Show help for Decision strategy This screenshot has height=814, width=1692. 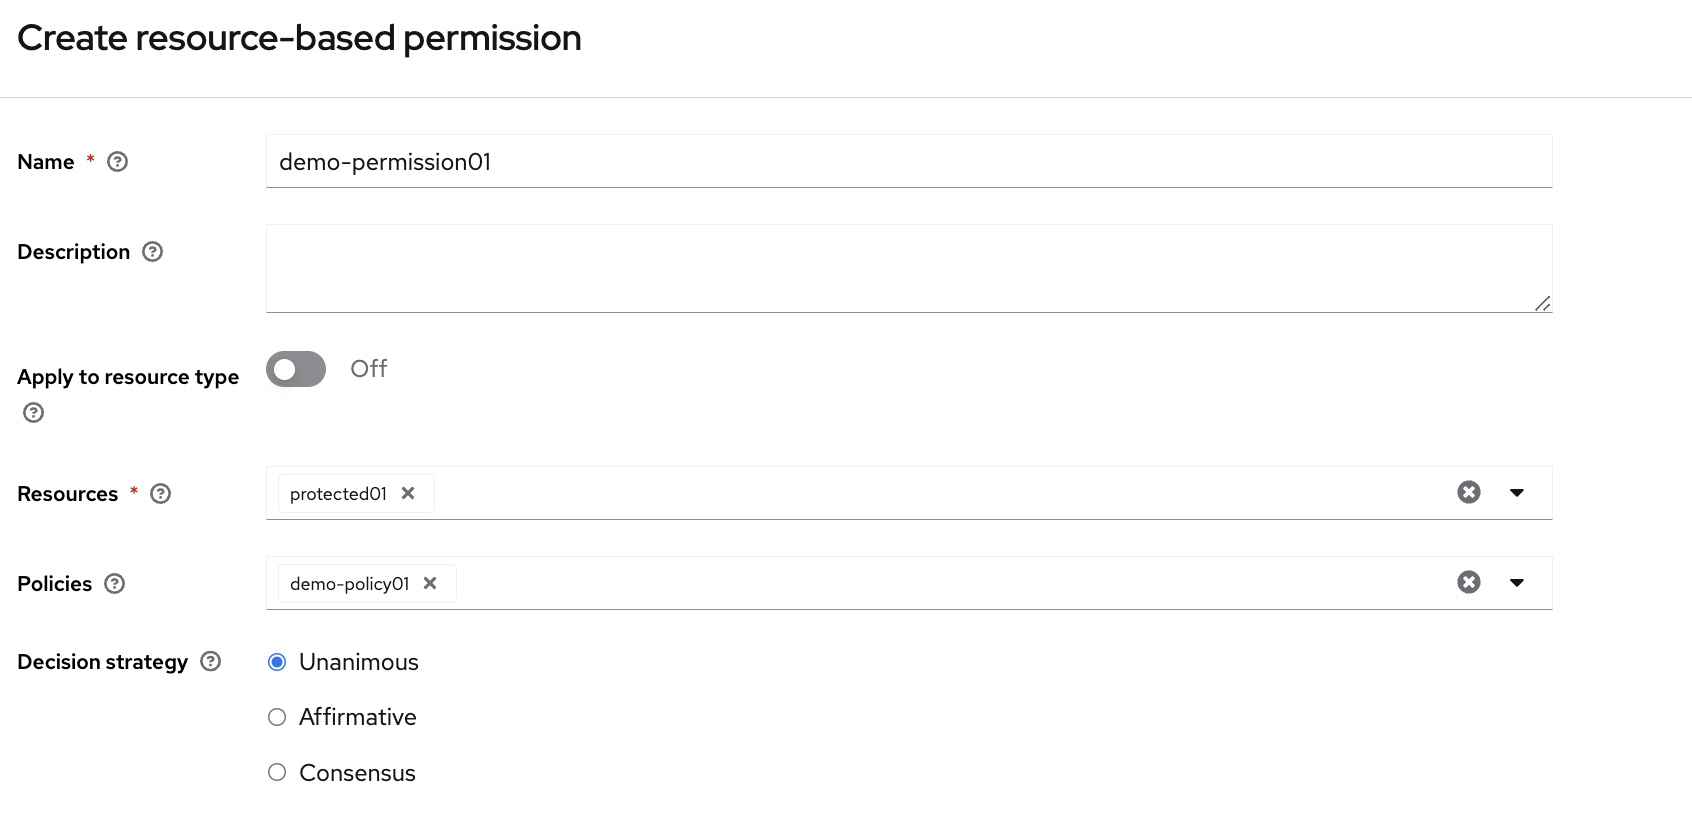pos(210,661)
